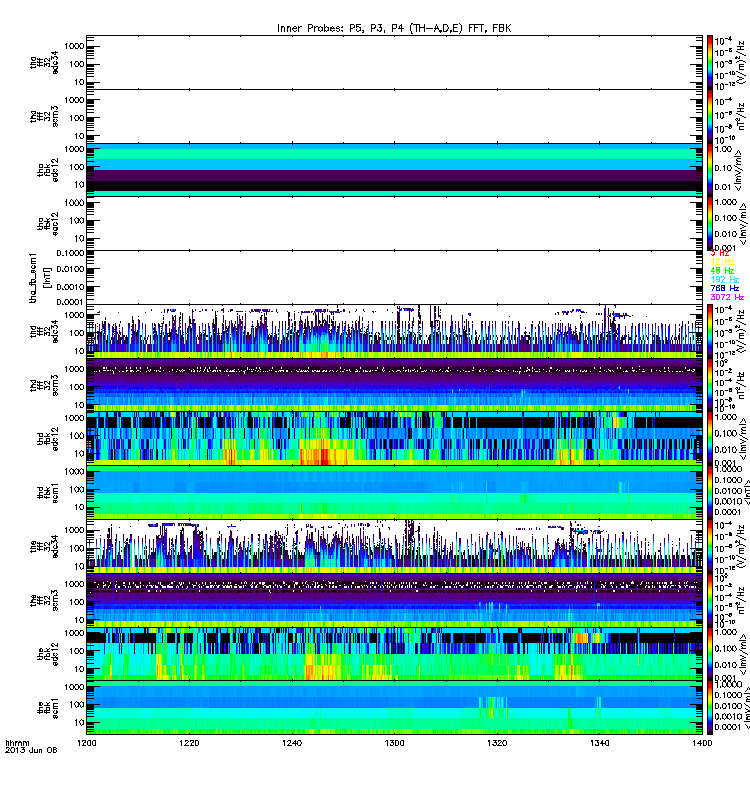Select the yellow "12 Hz" legend entry
Screen dimensions: 750x800
click(x=722, y=262)
